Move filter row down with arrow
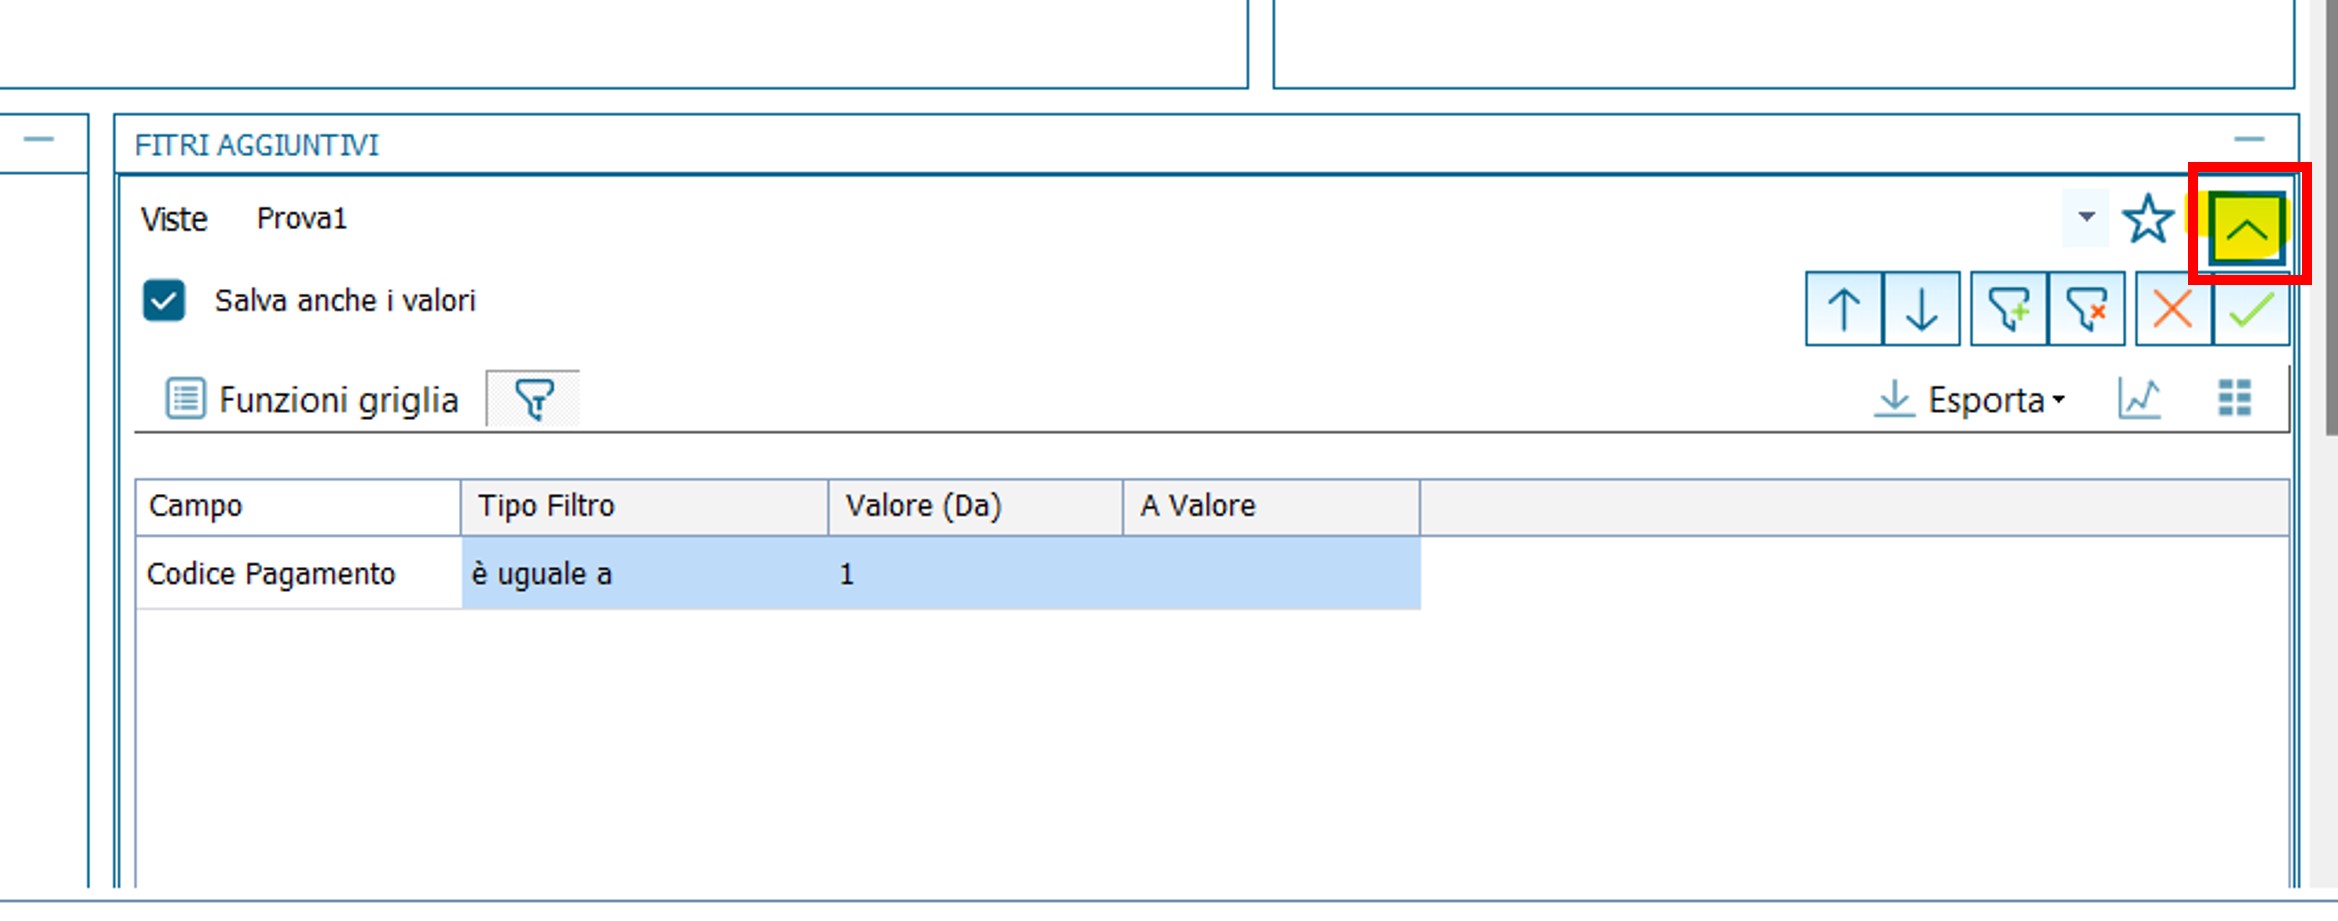 pyautogui.click(x=1921, y=309)
